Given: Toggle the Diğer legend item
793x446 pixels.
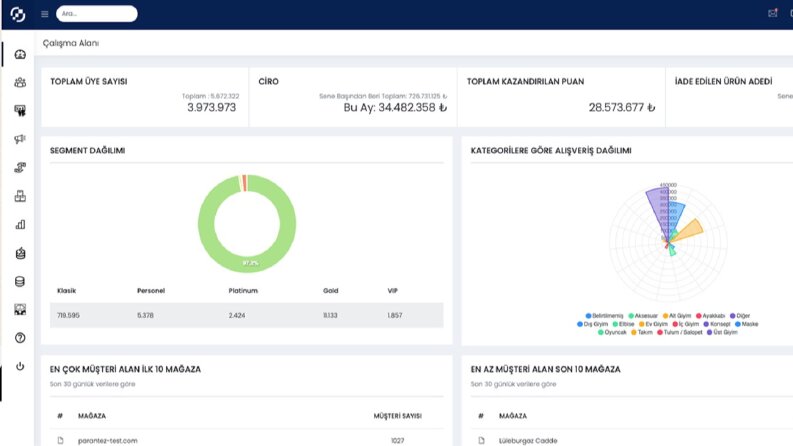Looking at the screenshot, I should [740, 316].
